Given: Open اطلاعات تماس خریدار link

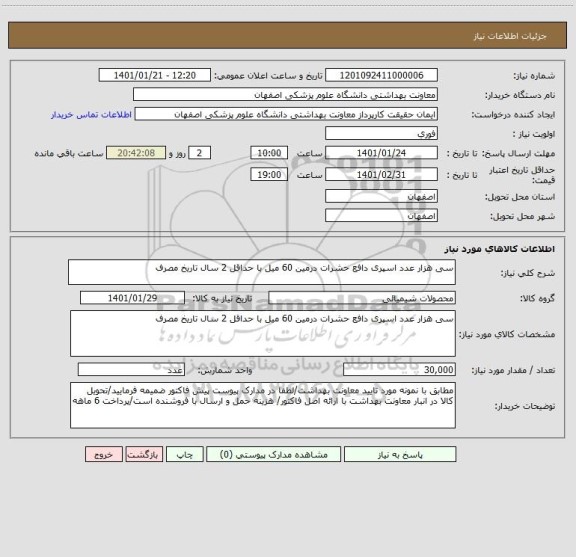Looking at the screenshot, I should point(91,115).
